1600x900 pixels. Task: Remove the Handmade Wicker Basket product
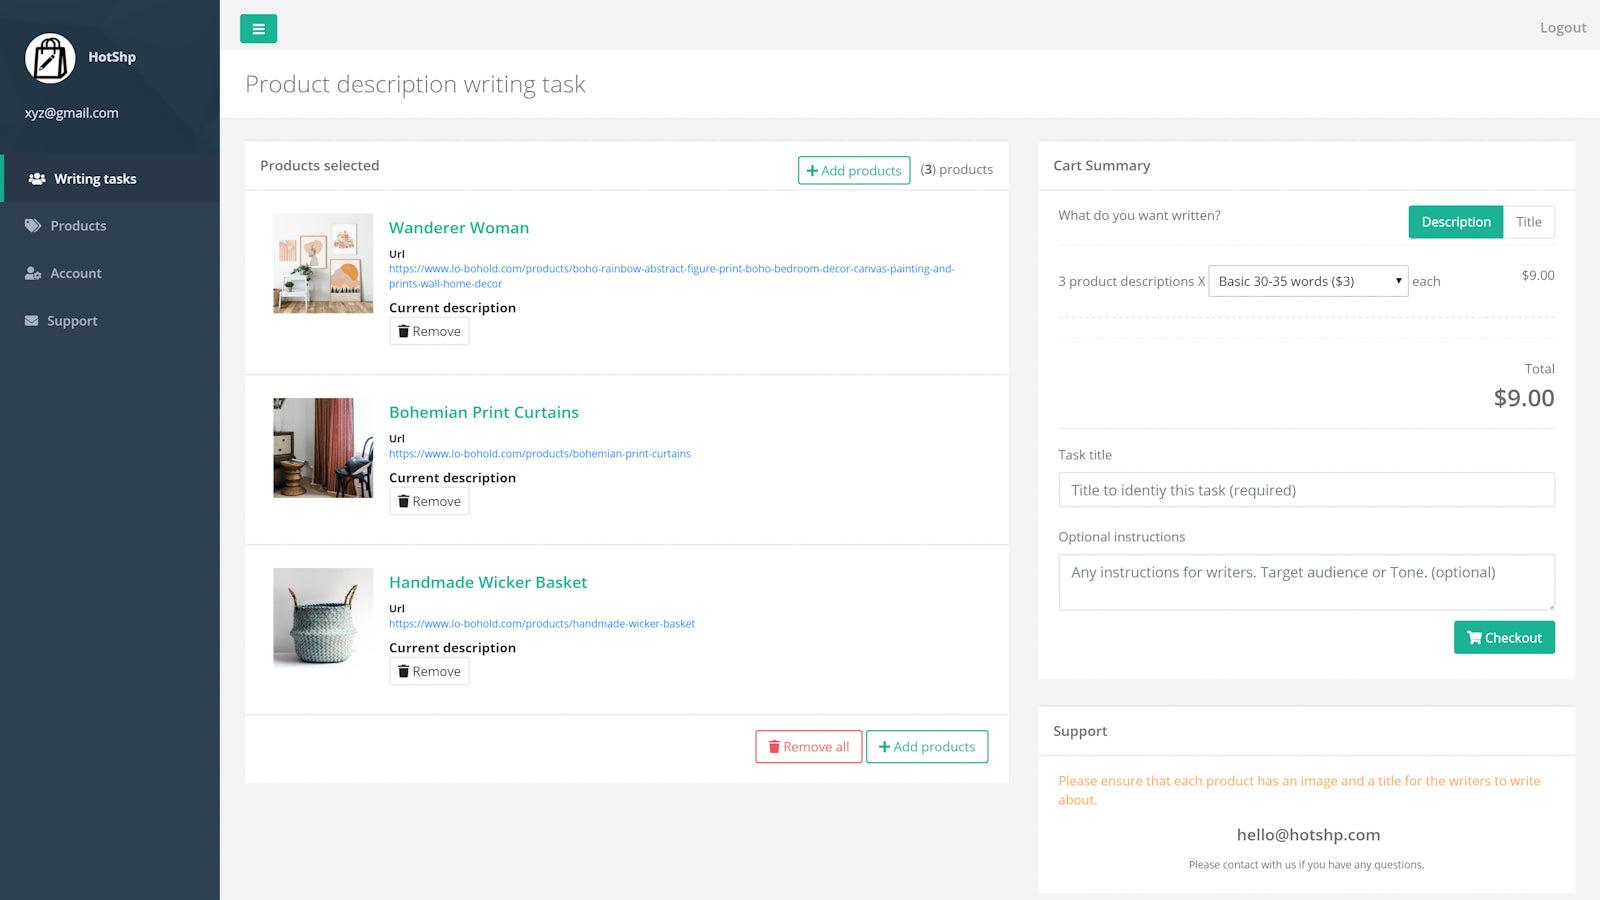click(x=429, y=671)
